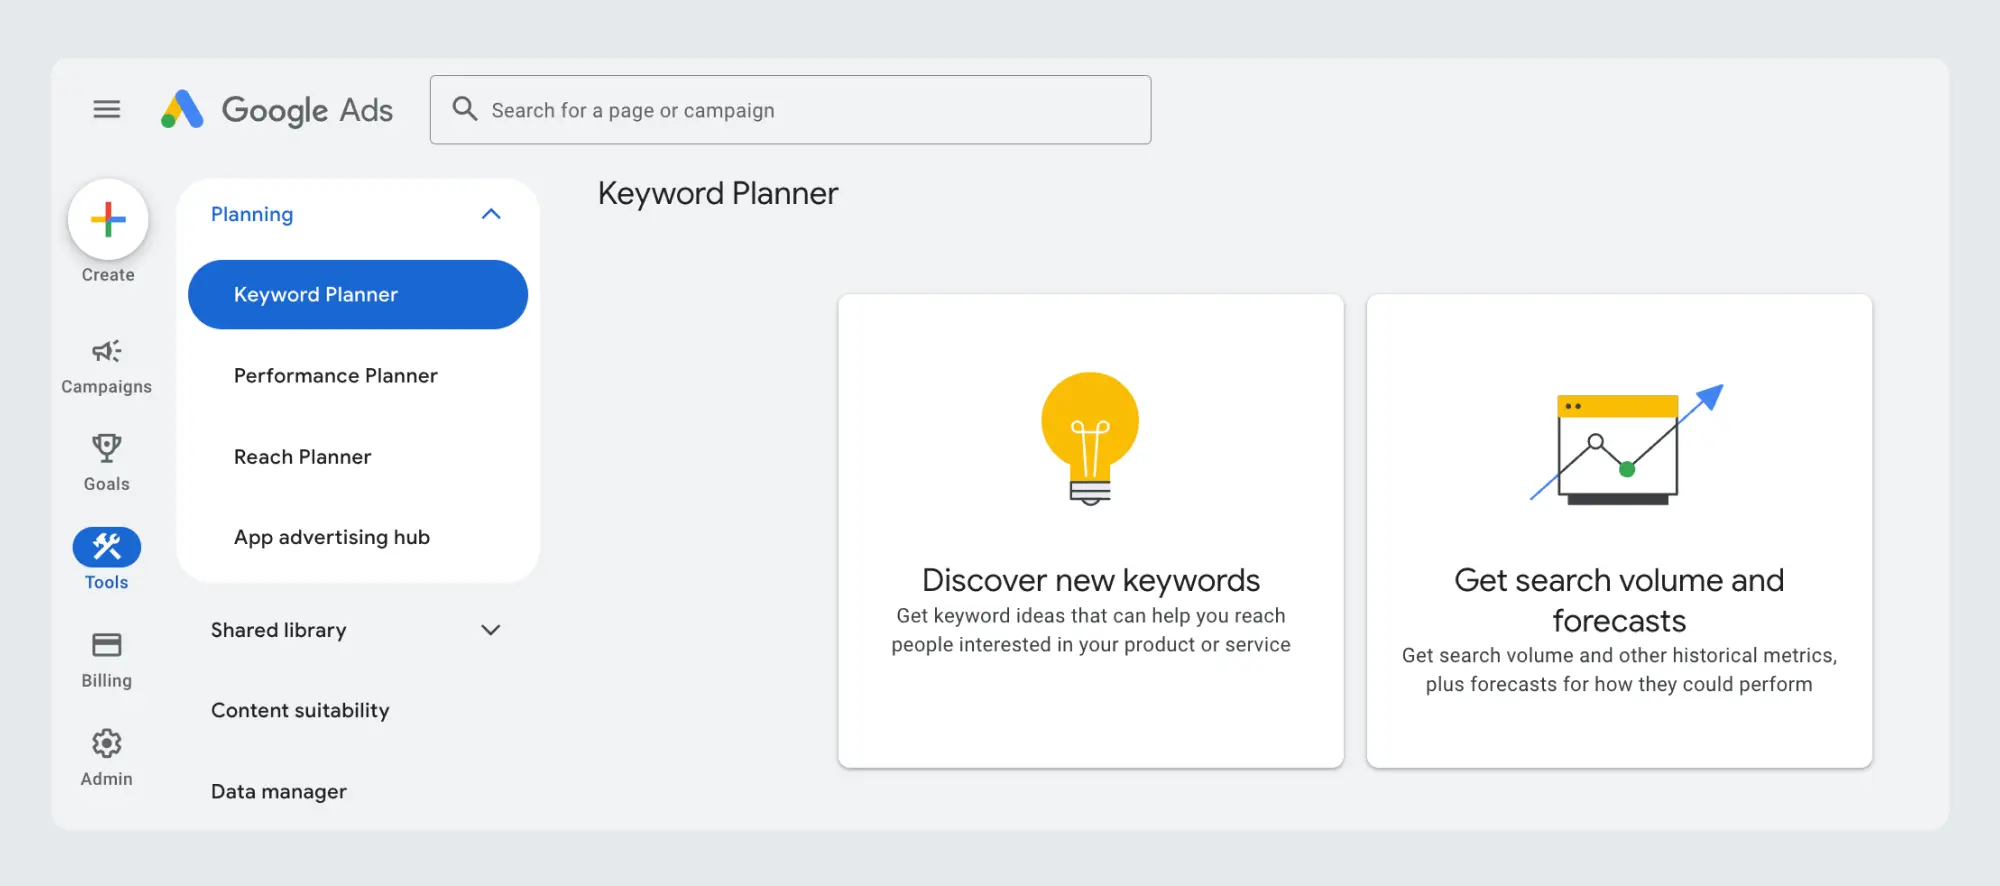Open Reach Planner
The height and width of the screenshot is (886, 2000).
coord(303,457)
